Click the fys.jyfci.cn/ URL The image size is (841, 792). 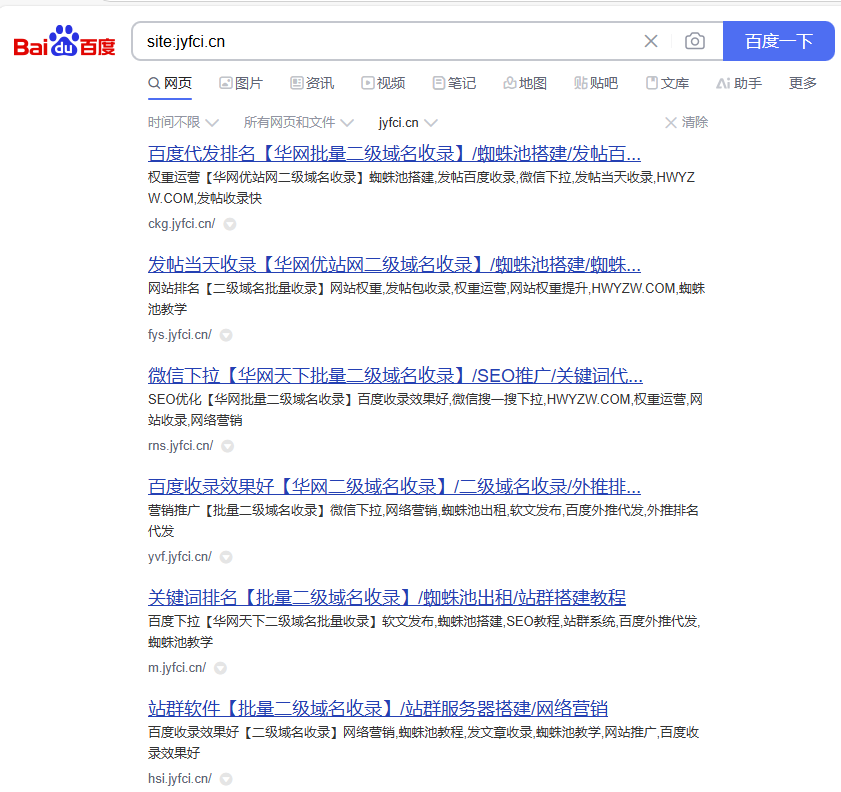click(180, 335)
